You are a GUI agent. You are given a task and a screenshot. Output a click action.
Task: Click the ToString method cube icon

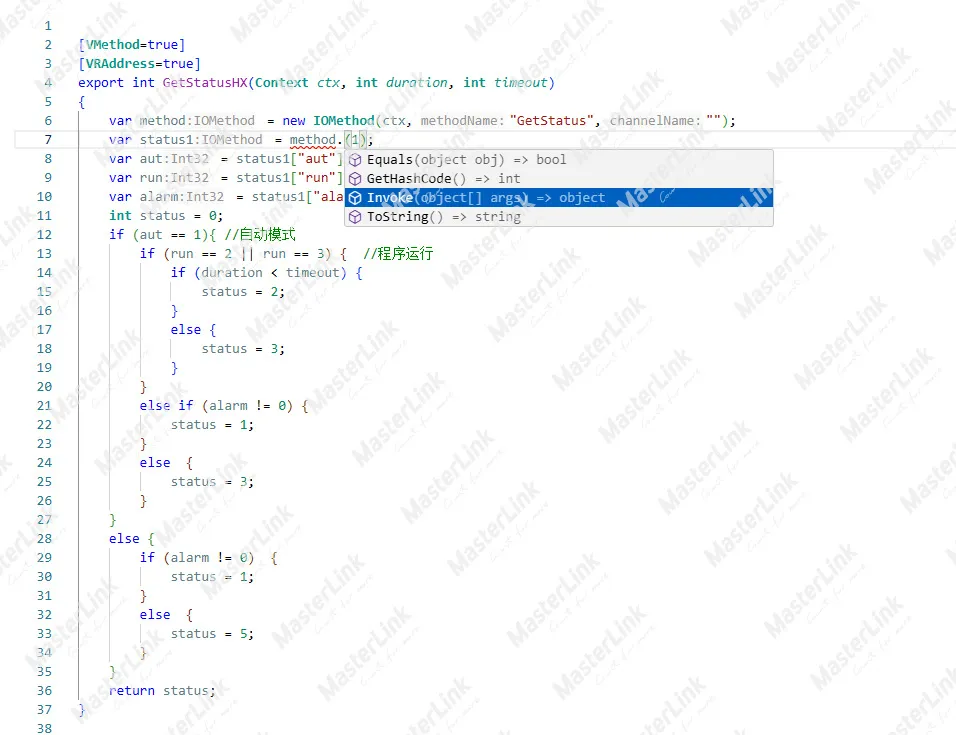[x=355, y=217]
